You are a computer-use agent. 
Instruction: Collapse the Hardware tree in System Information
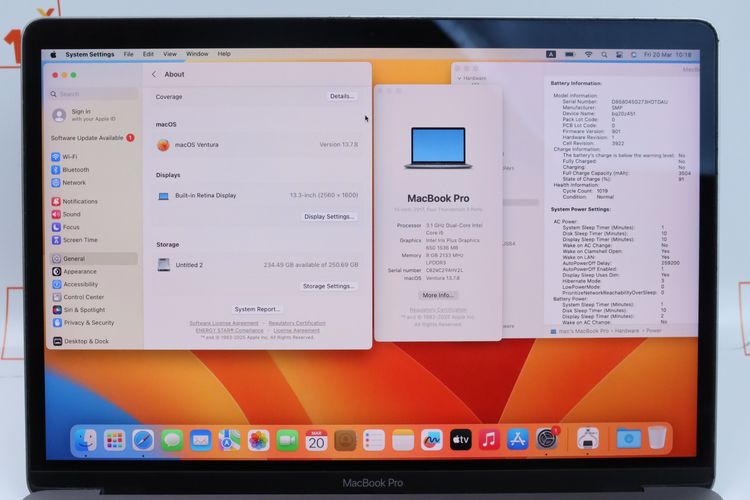pos(459,78)
